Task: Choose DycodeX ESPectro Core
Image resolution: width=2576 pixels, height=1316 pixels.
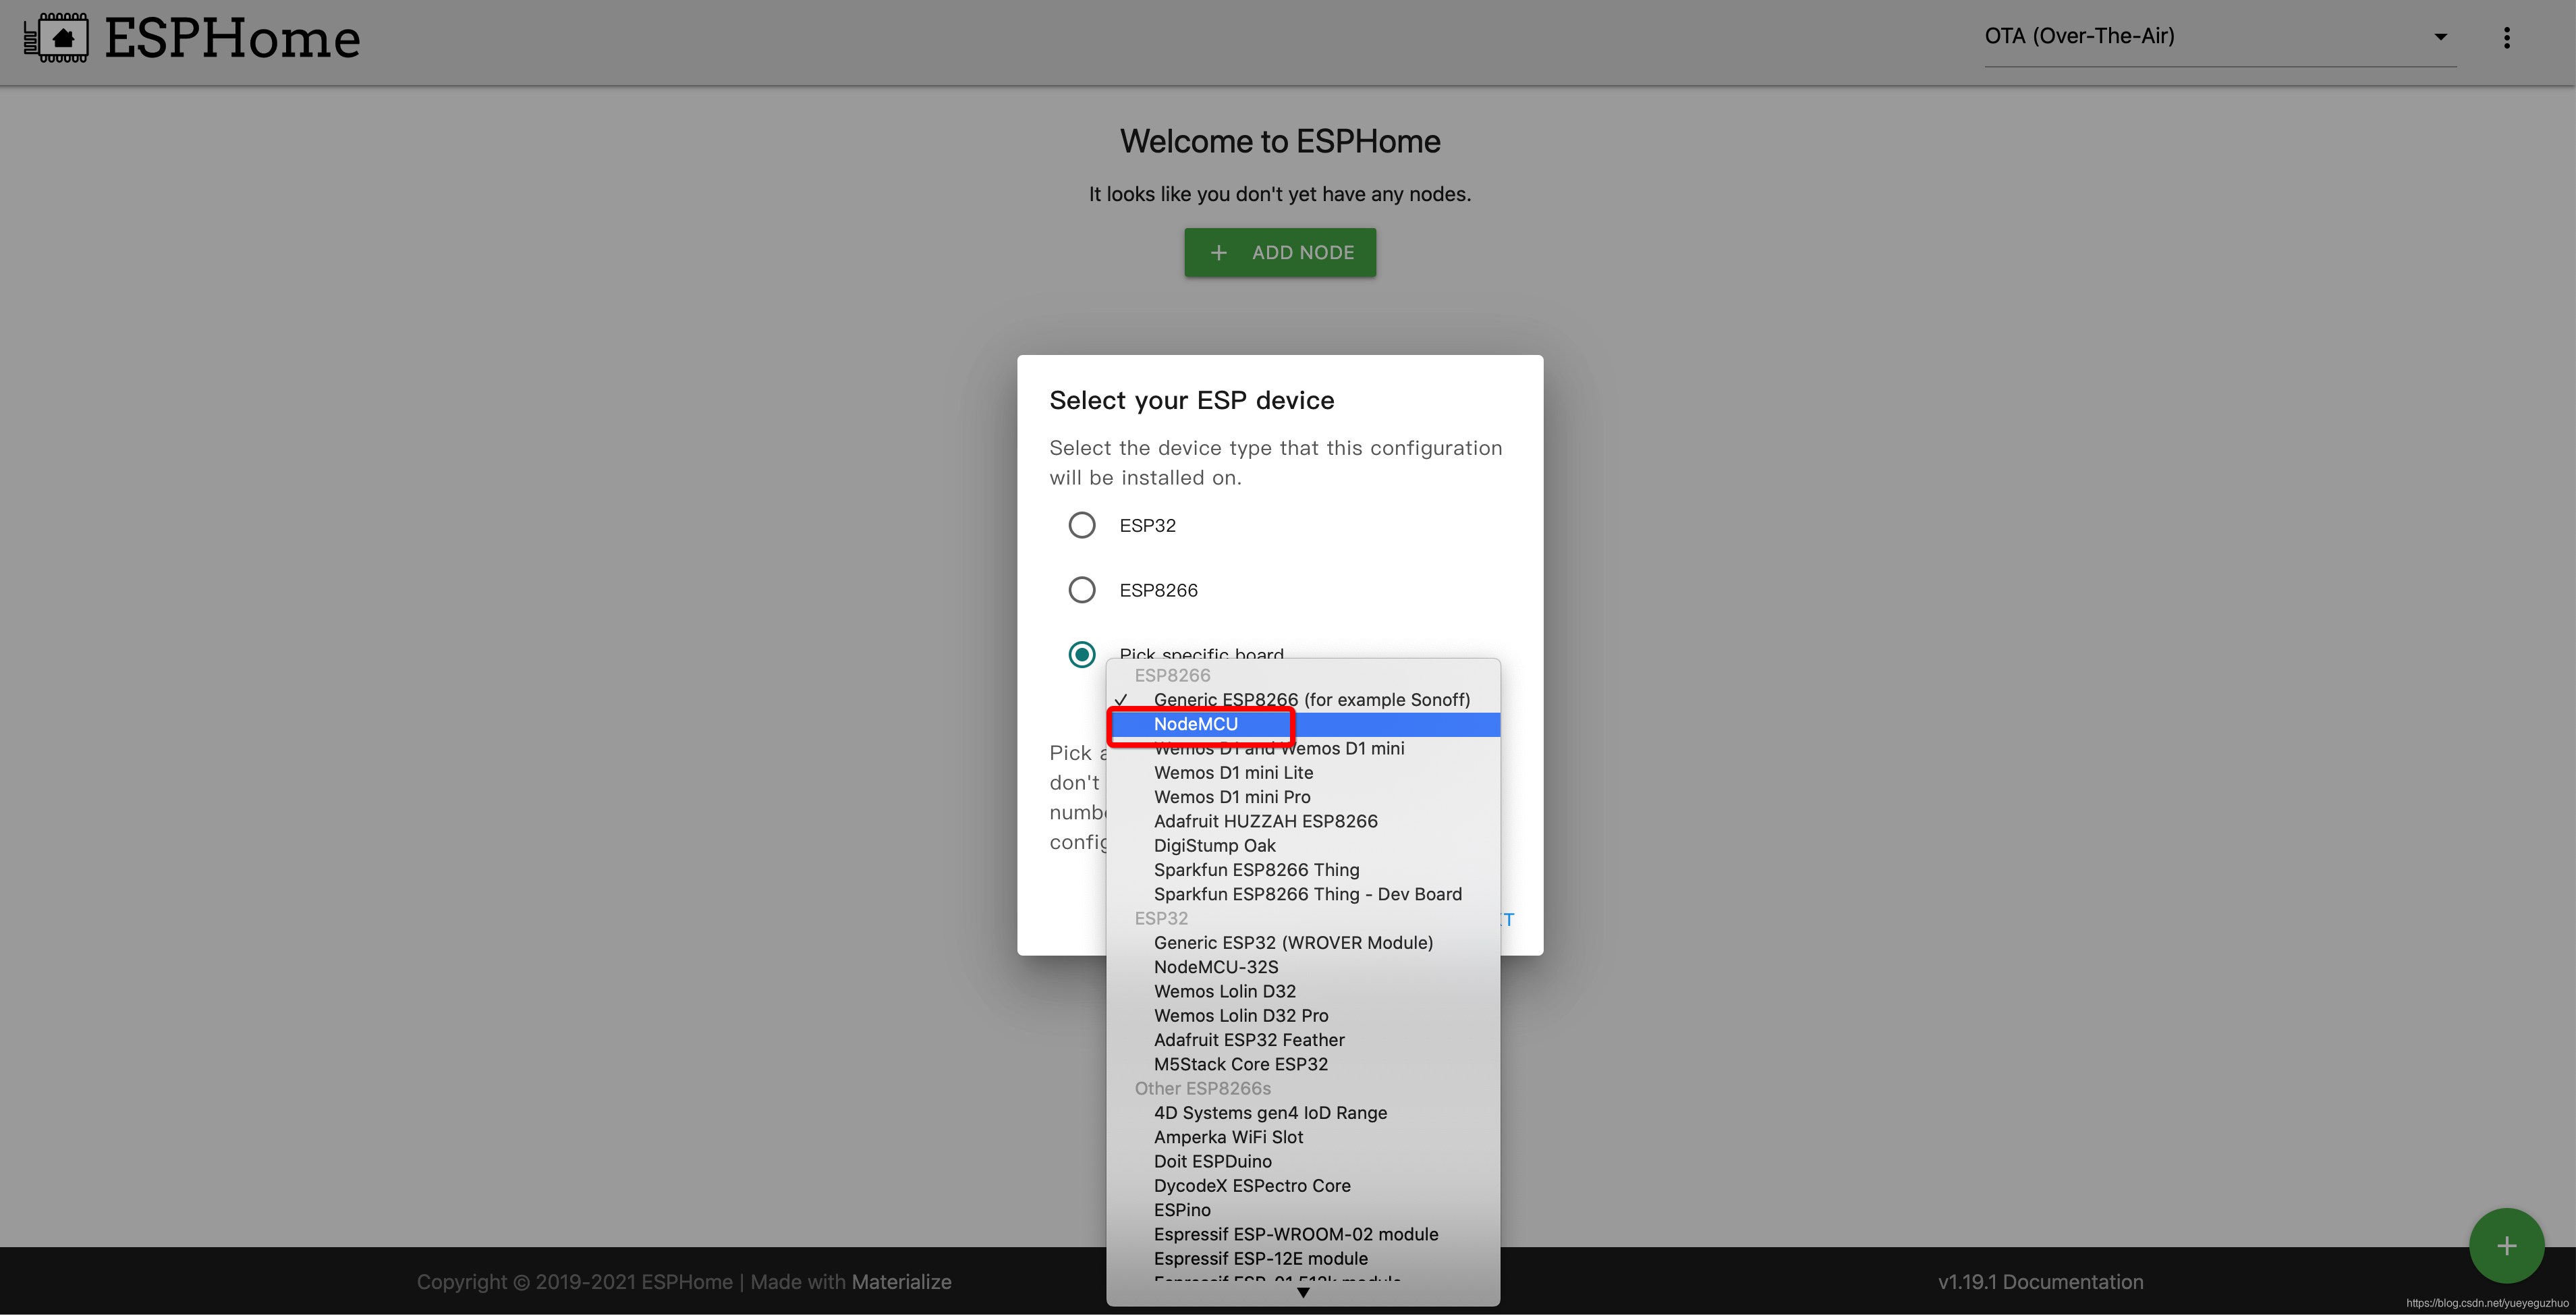Action: click(x=1303, y=1186)
